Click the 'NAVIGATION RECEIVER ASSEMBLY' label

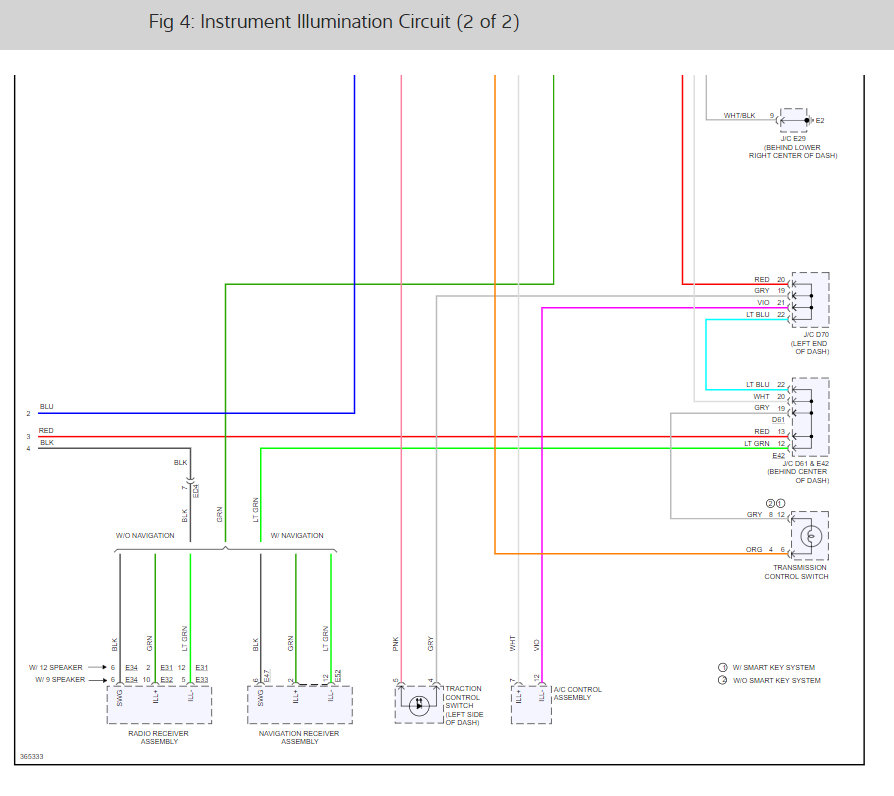299,737
